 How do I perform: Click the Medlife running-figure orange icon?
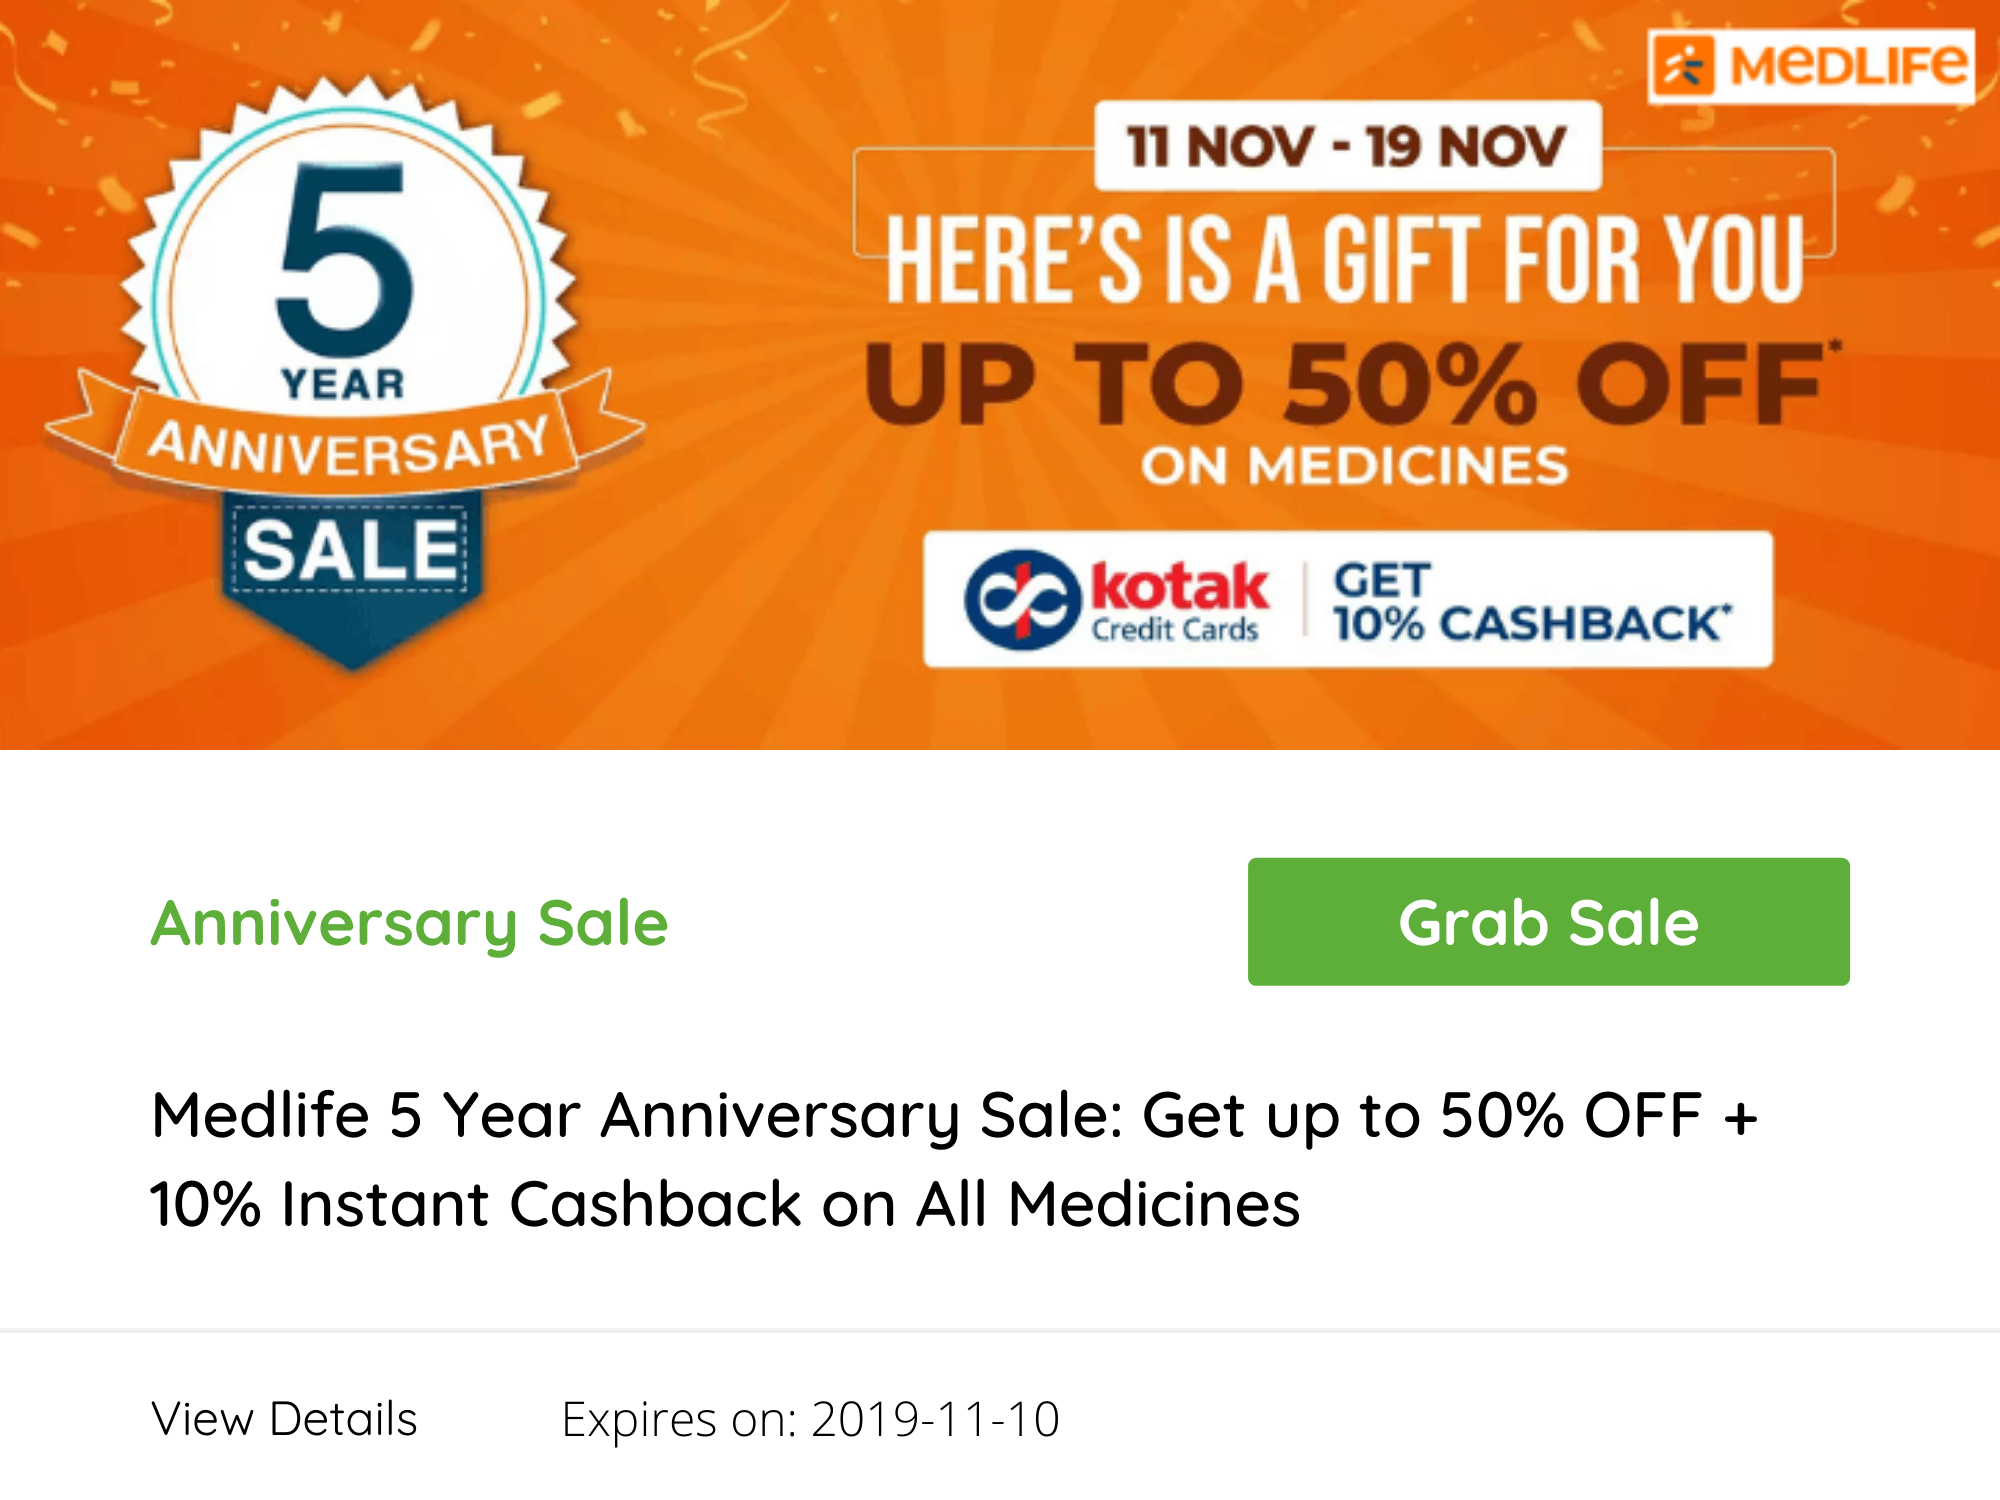(x=1684, y=67)
